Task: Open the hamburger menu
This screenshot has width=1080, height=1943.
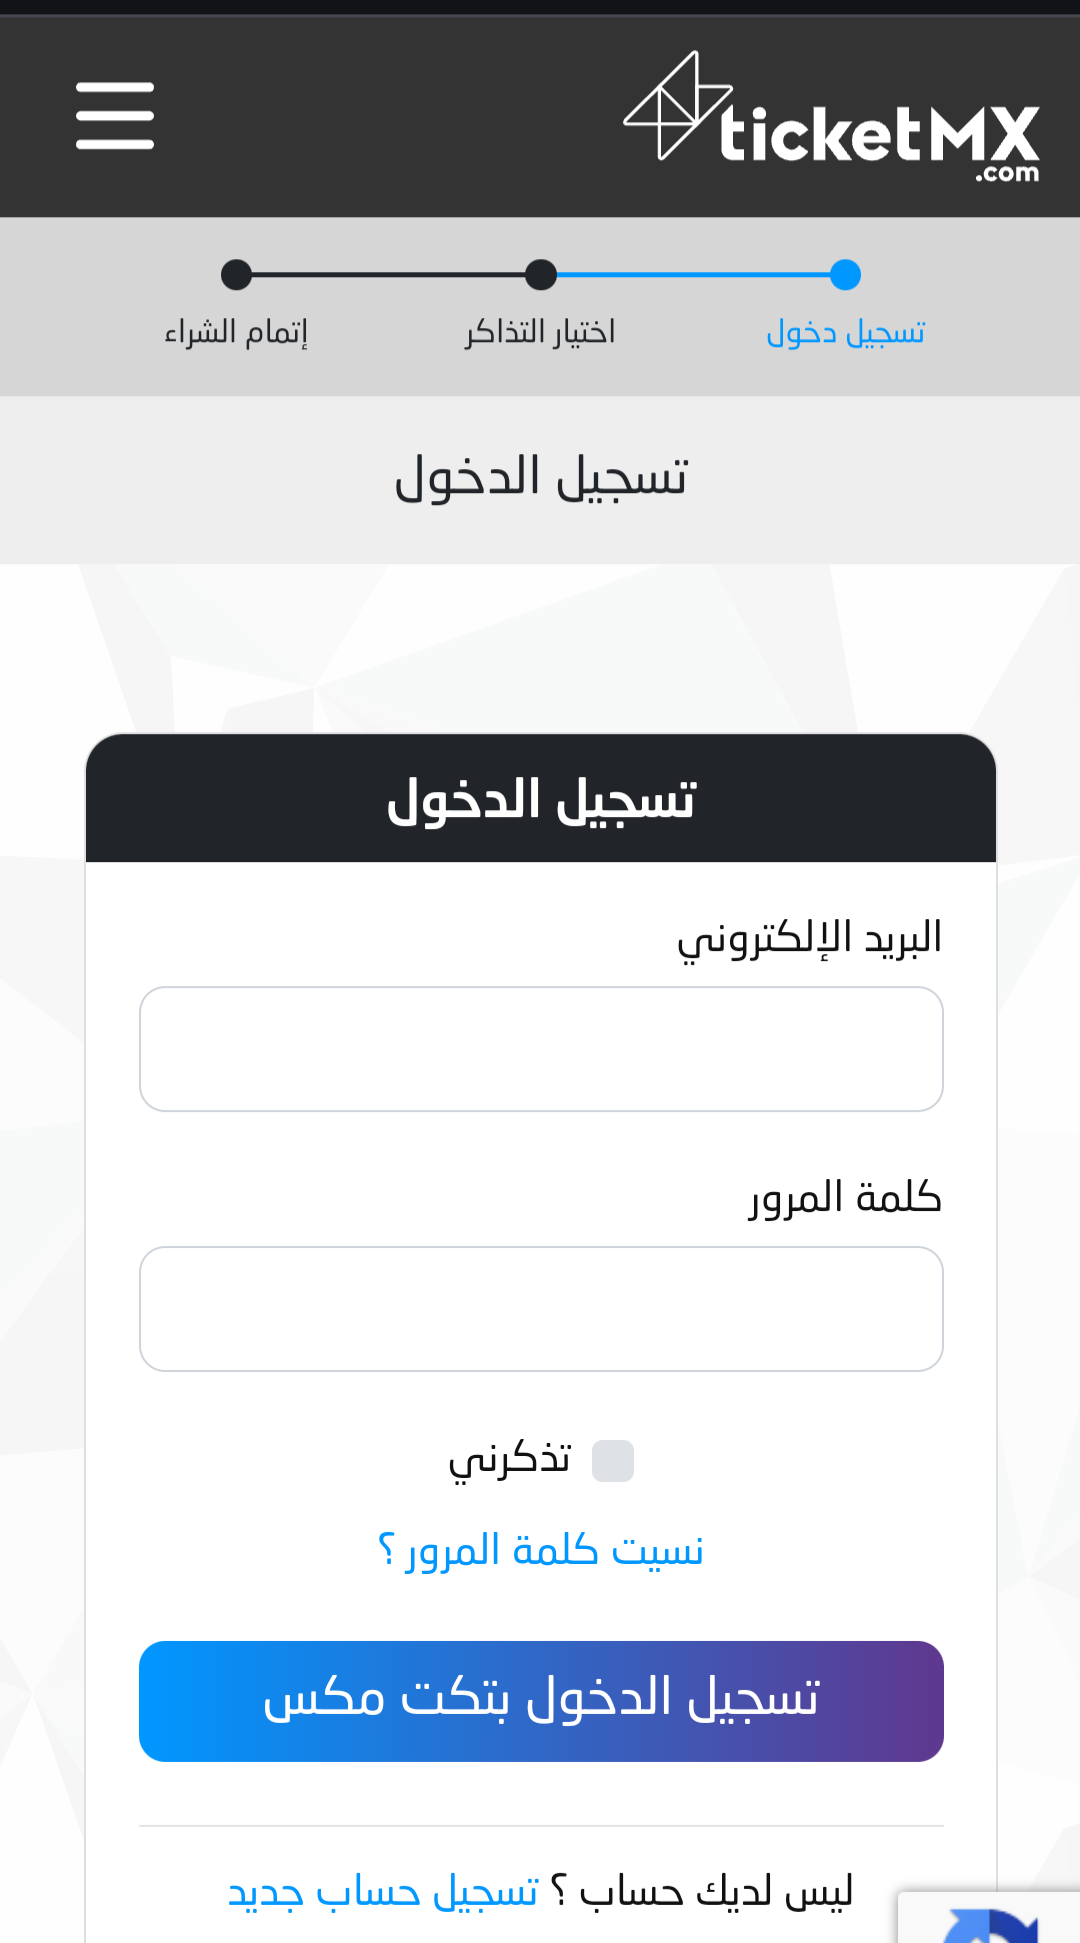Action: [115, 116]
